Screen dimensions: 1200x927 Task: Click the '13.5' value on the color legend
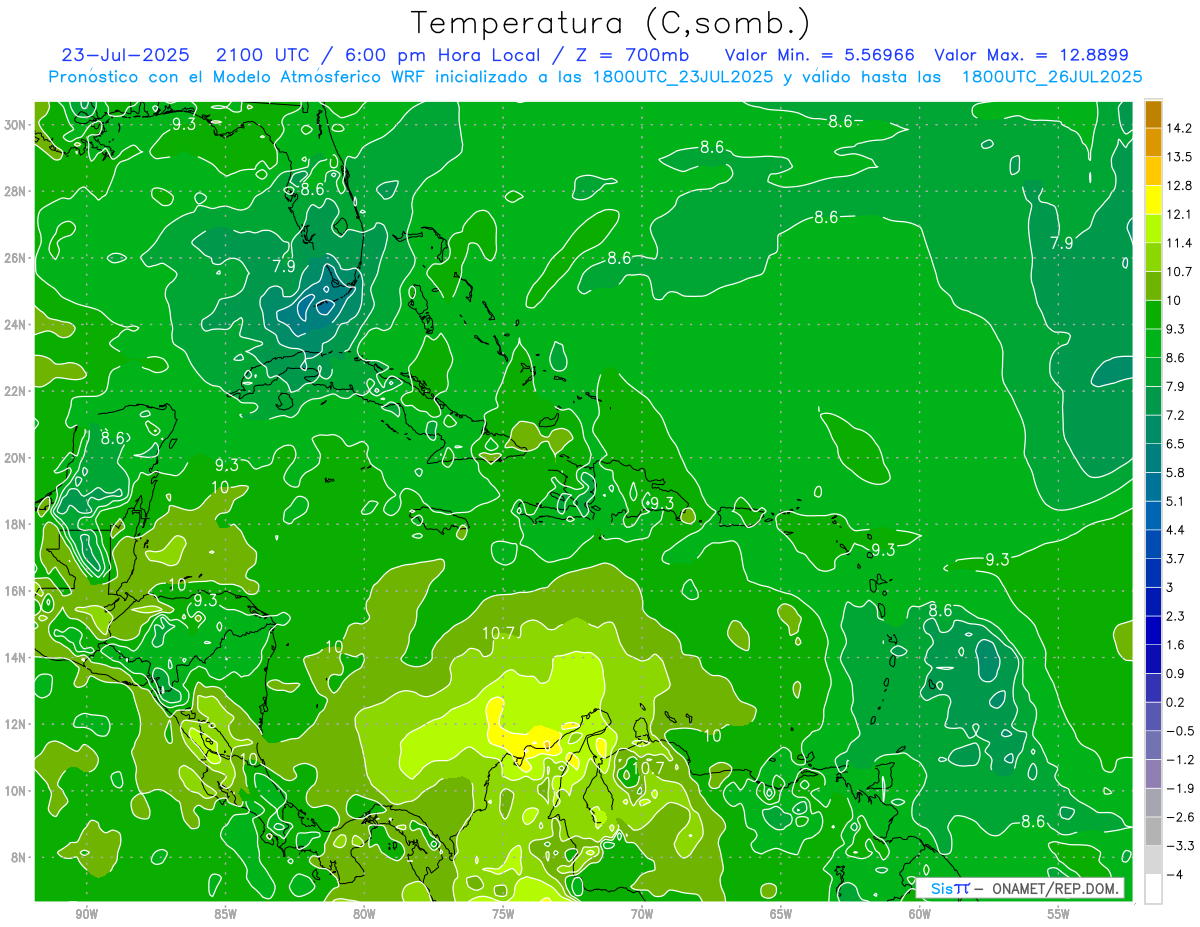pos(1179,157)
